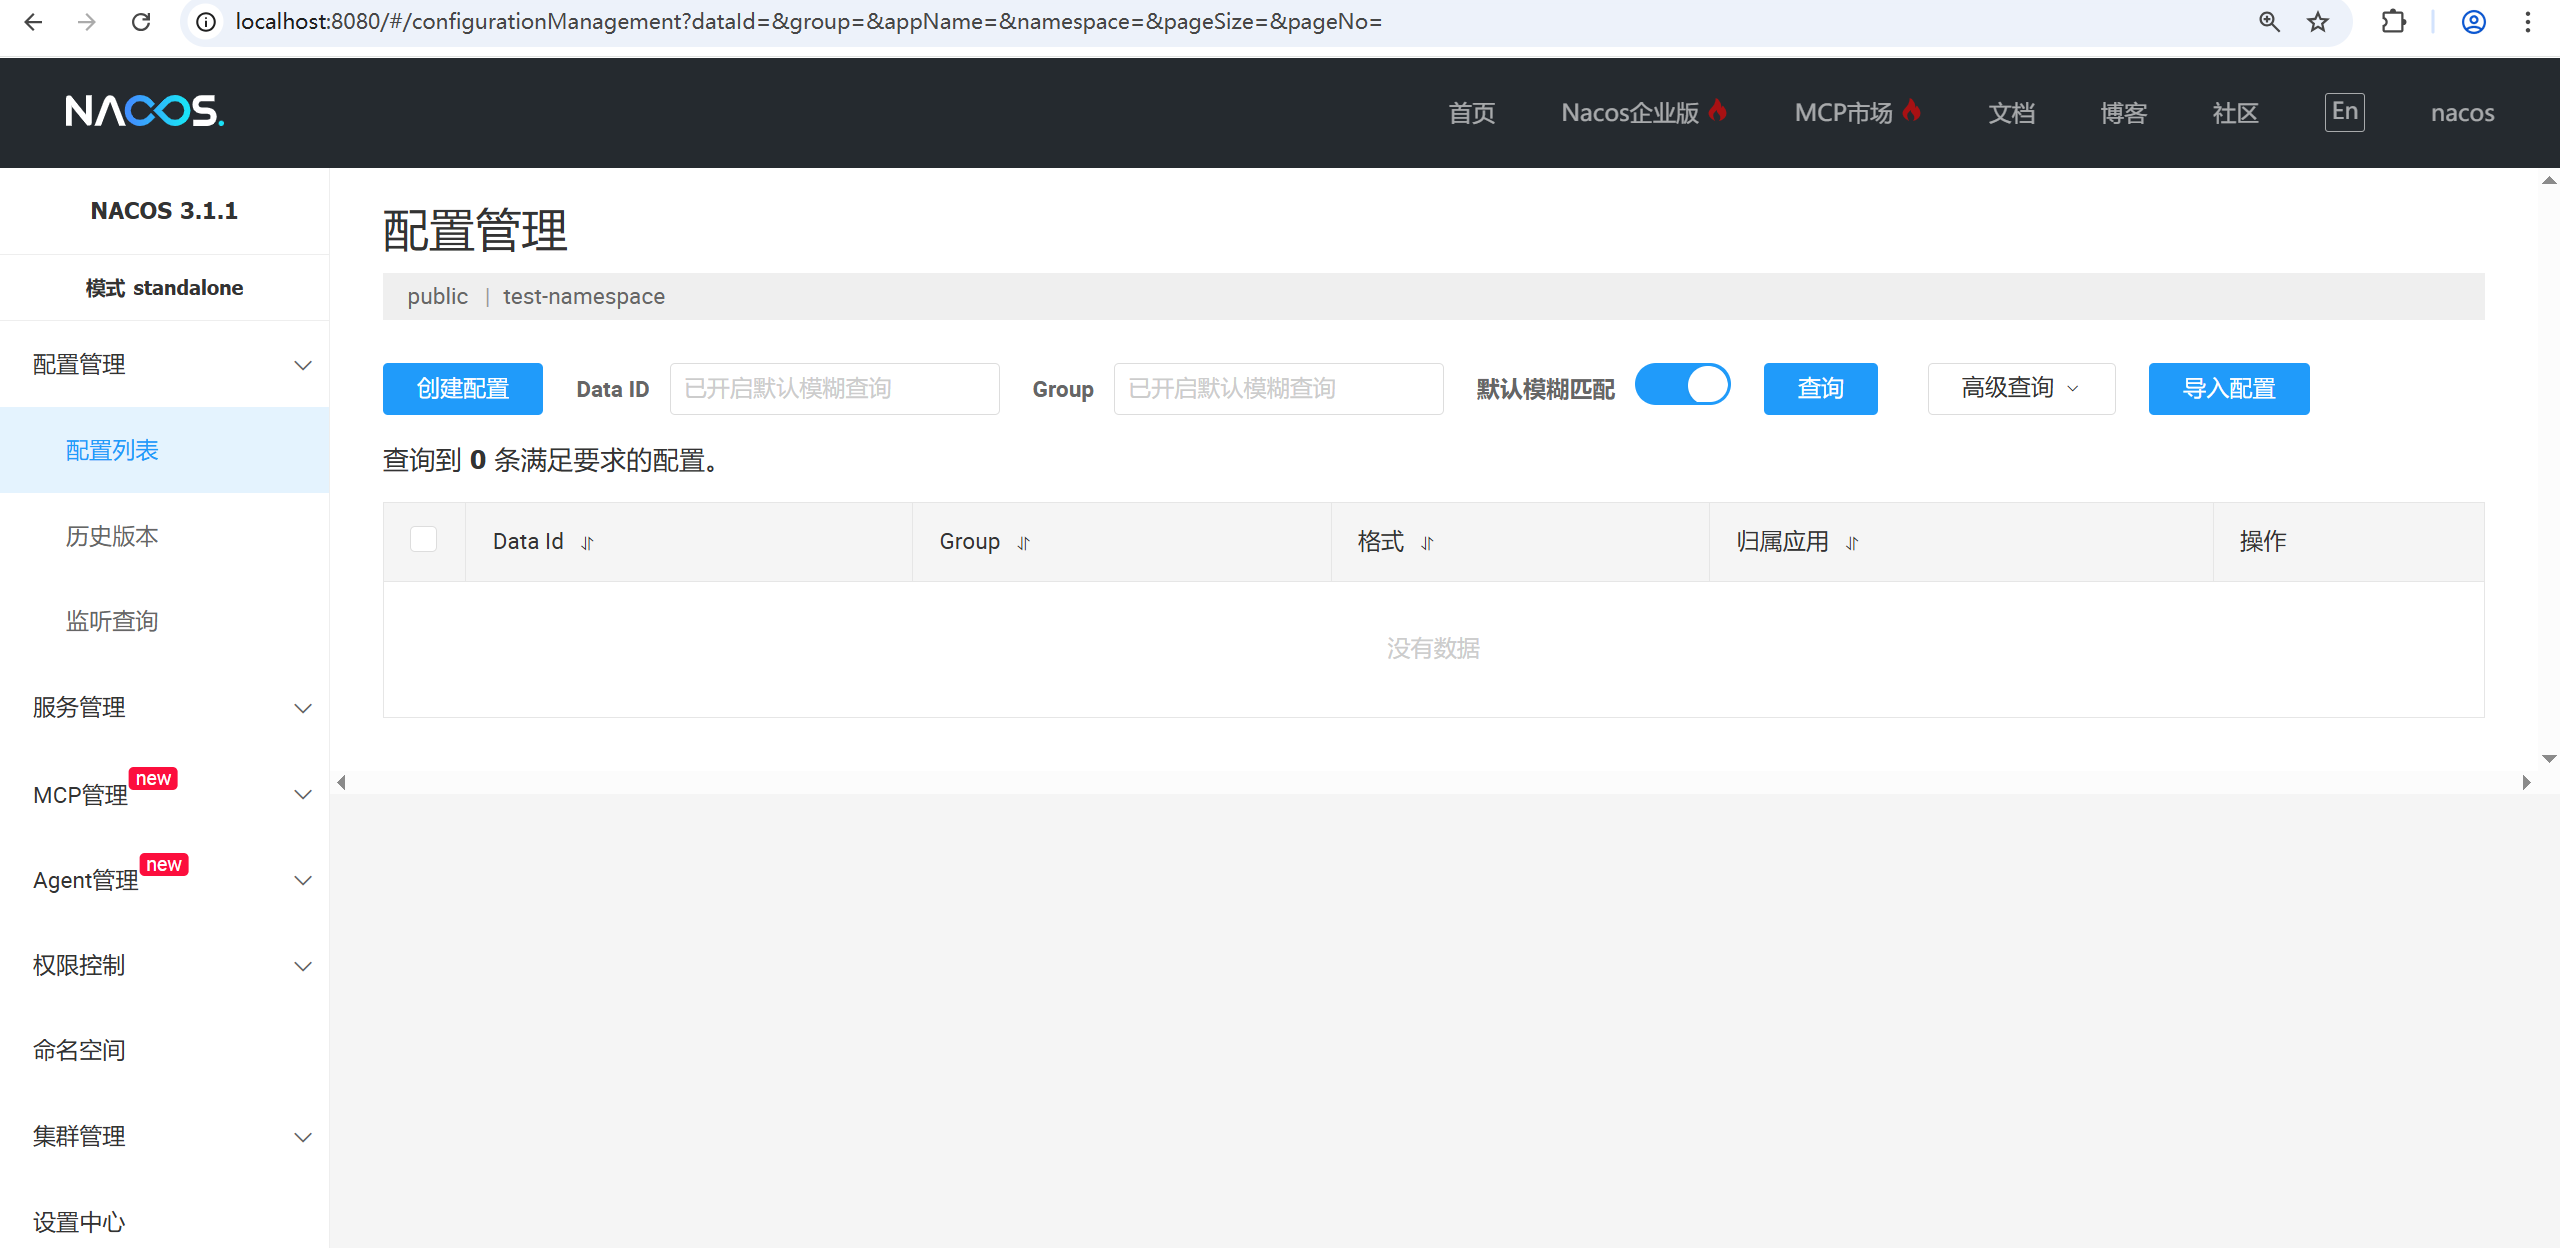The image size is (2560, 1248).
Task: Open the 首页 link in the header
Action: (1472, 113)
